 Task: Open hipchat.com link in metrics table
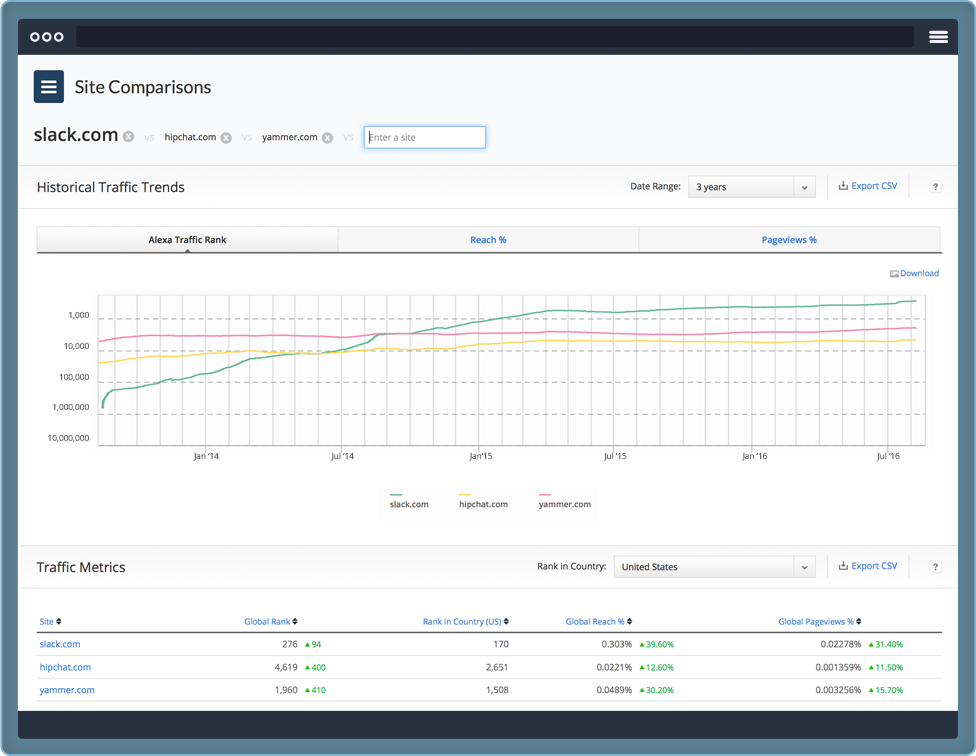coord(65,667)
